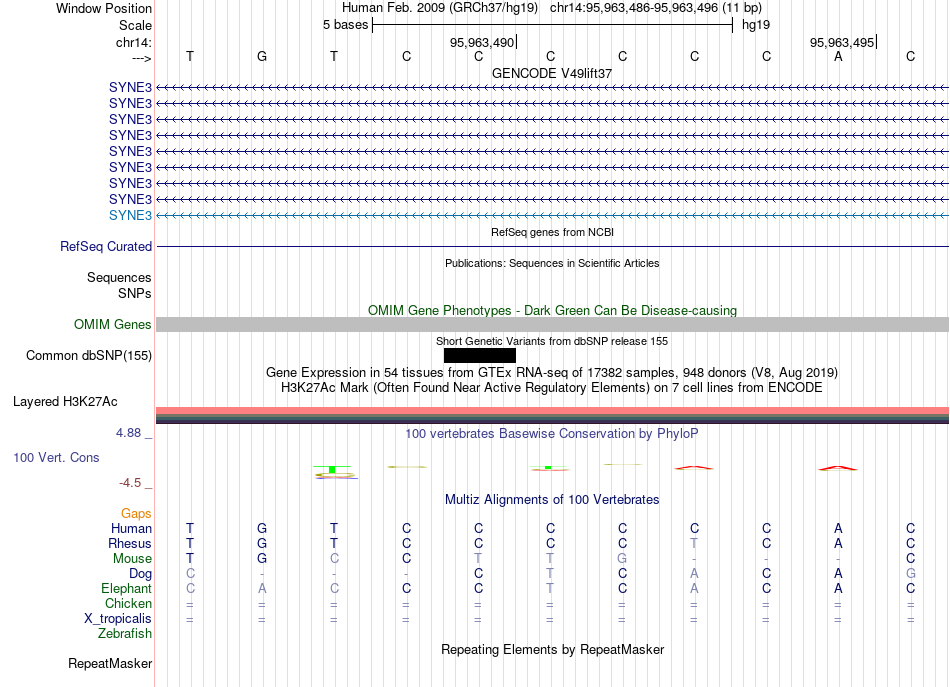
Task: Click the RefSeq Curated track label
Action: (106, 247)
